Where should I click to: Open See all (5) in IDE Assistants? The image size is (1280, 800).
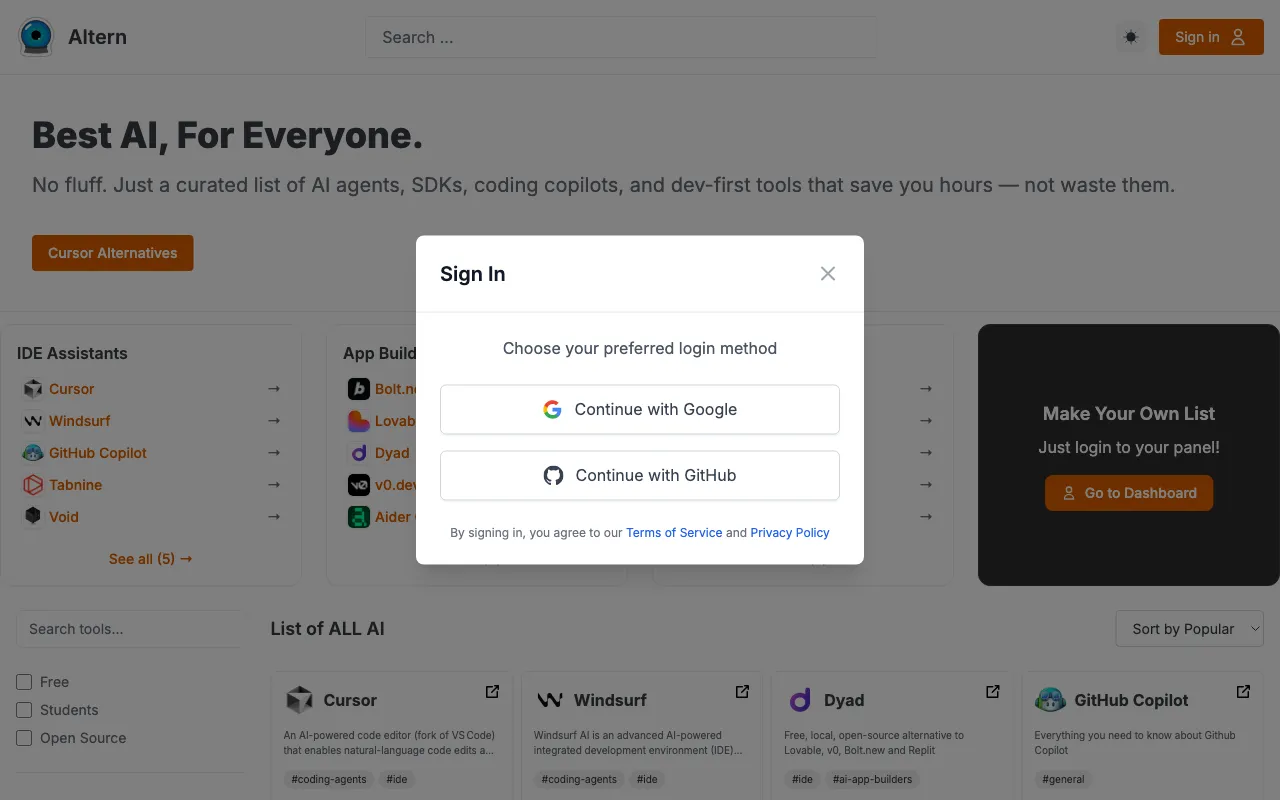point(151,559)
